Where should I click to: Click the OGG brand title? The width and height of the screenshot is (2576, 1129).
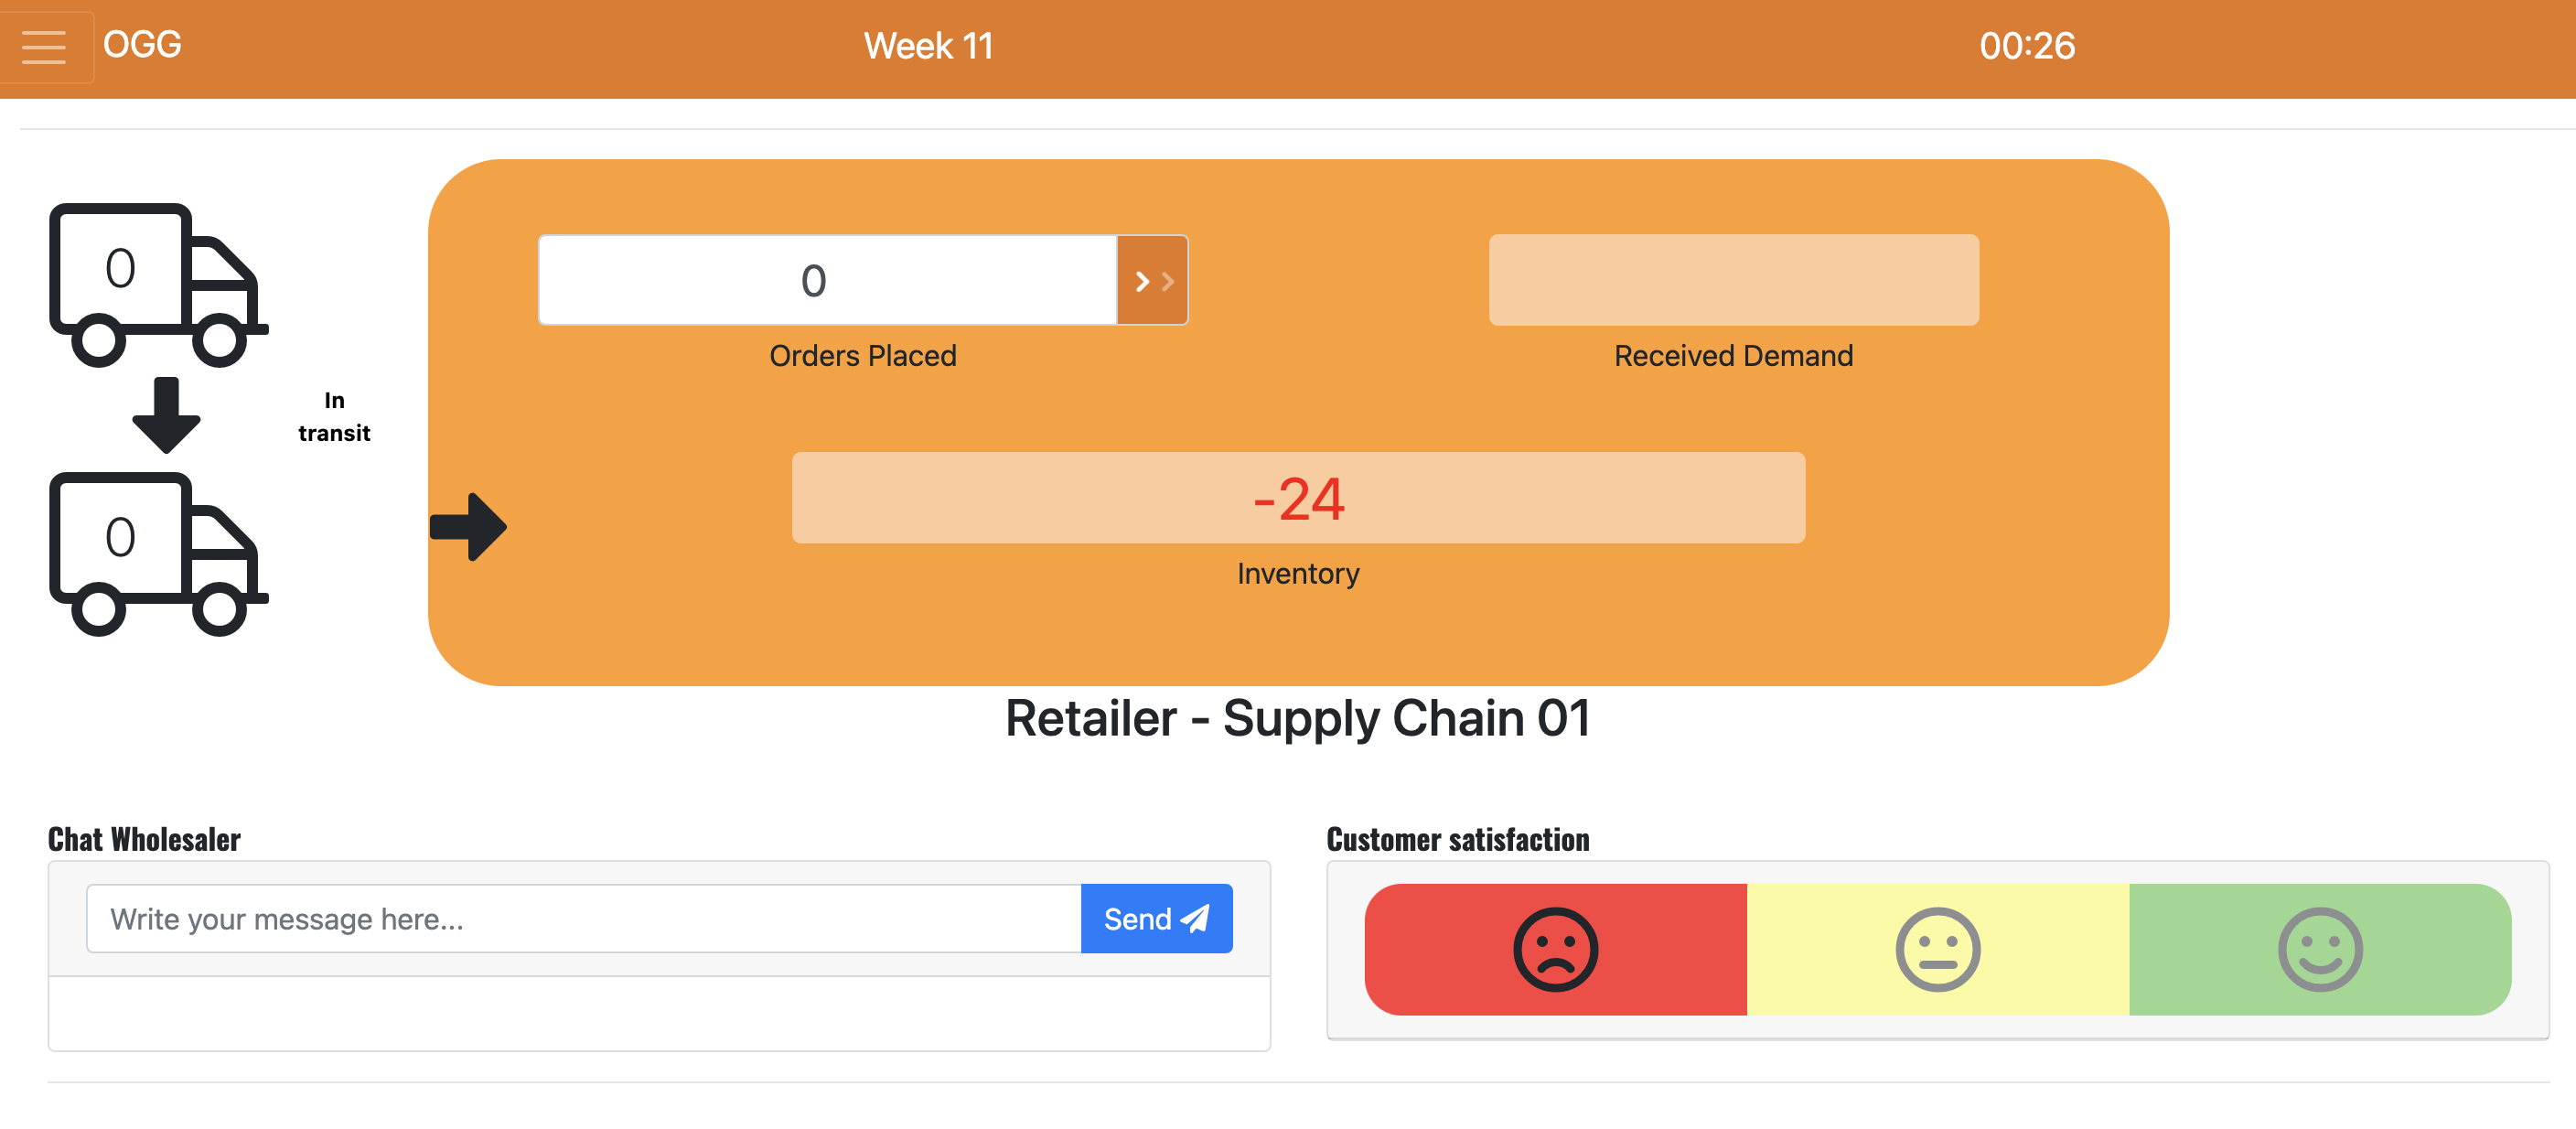point(142,45)
